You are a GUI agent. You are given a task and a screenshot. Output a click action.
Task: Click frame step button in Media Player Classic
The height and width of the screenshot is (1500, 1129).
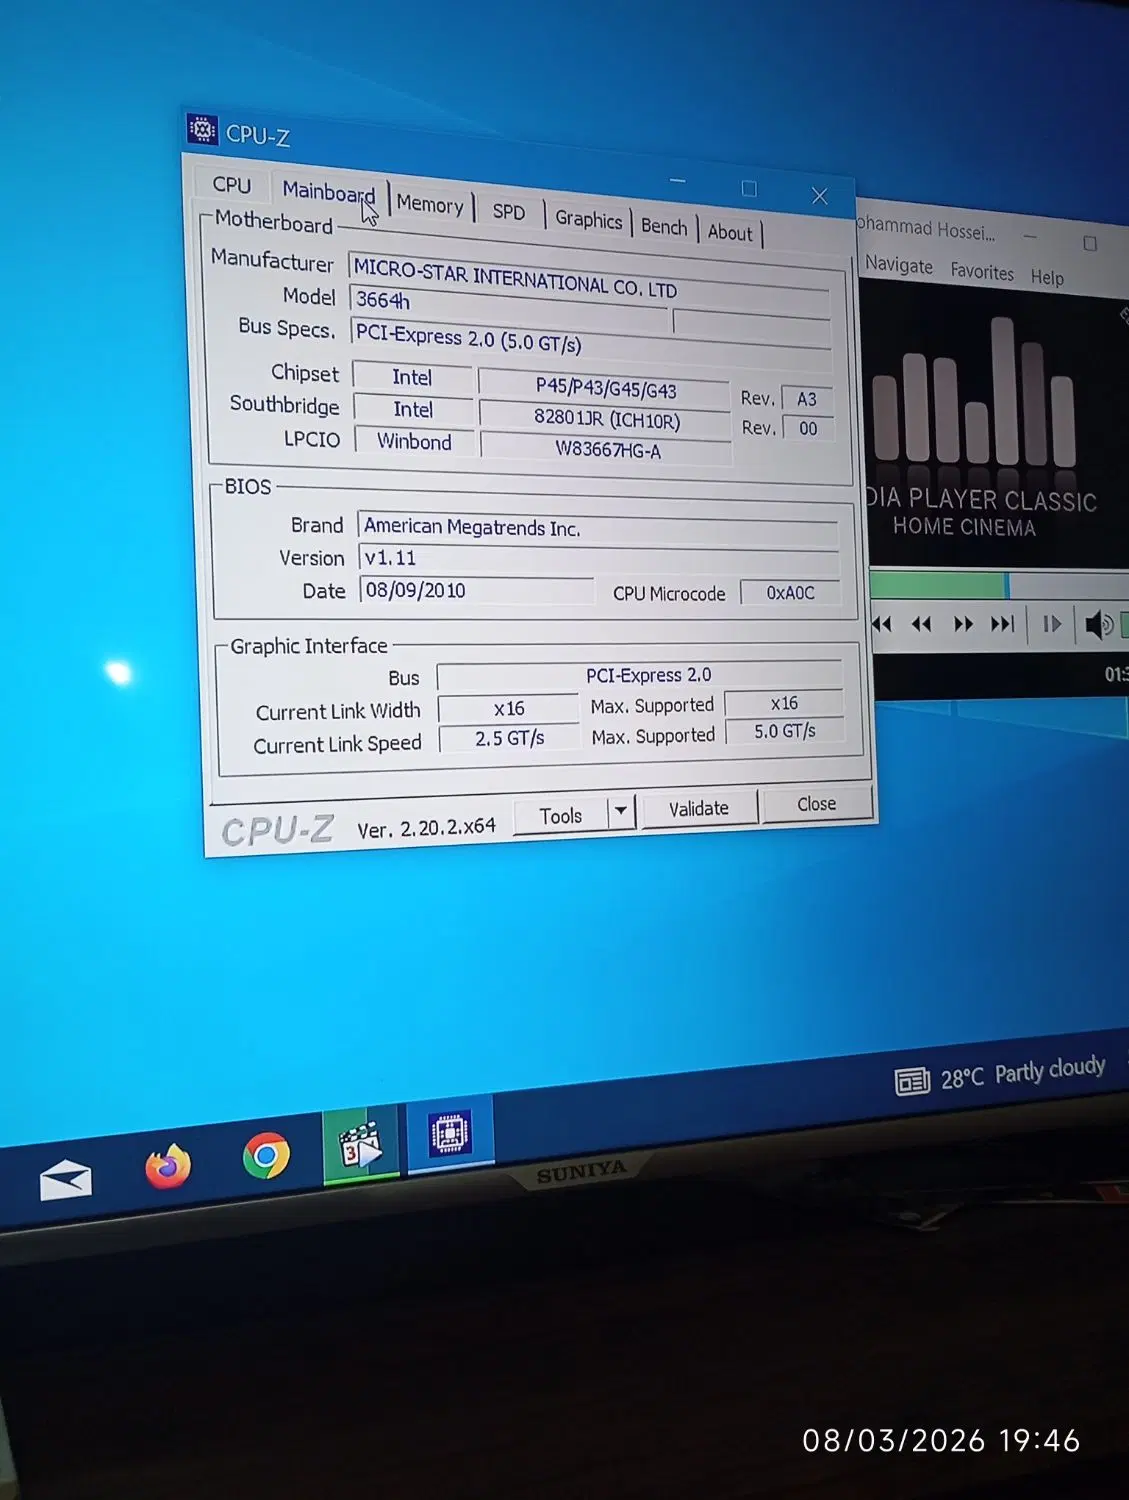point(1052,624)
